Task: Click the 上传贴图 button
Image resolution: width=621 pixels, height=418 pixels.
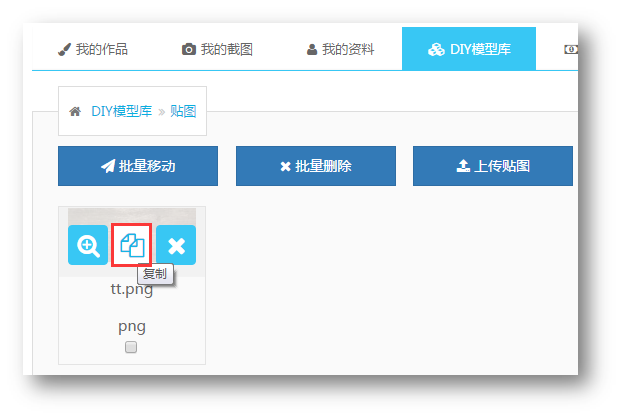Action: pyautogui.click(x=493, y=166)
